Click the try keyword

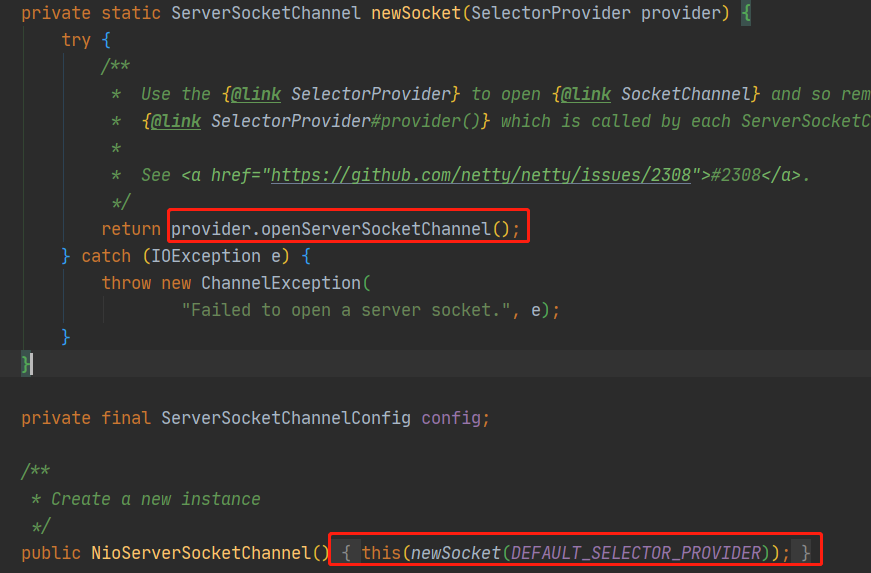(x=76, y=40)
